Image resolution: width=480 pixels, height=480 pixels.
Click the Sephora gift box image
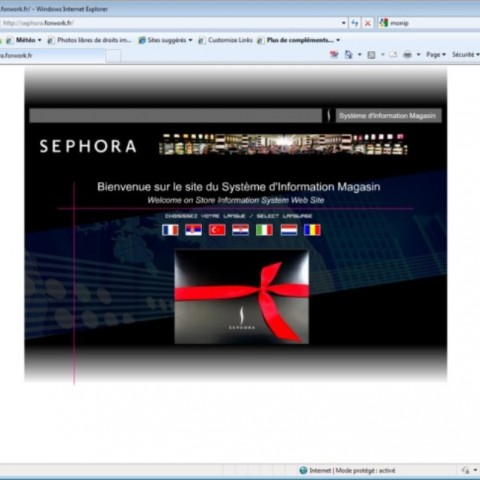click(242, 296)
